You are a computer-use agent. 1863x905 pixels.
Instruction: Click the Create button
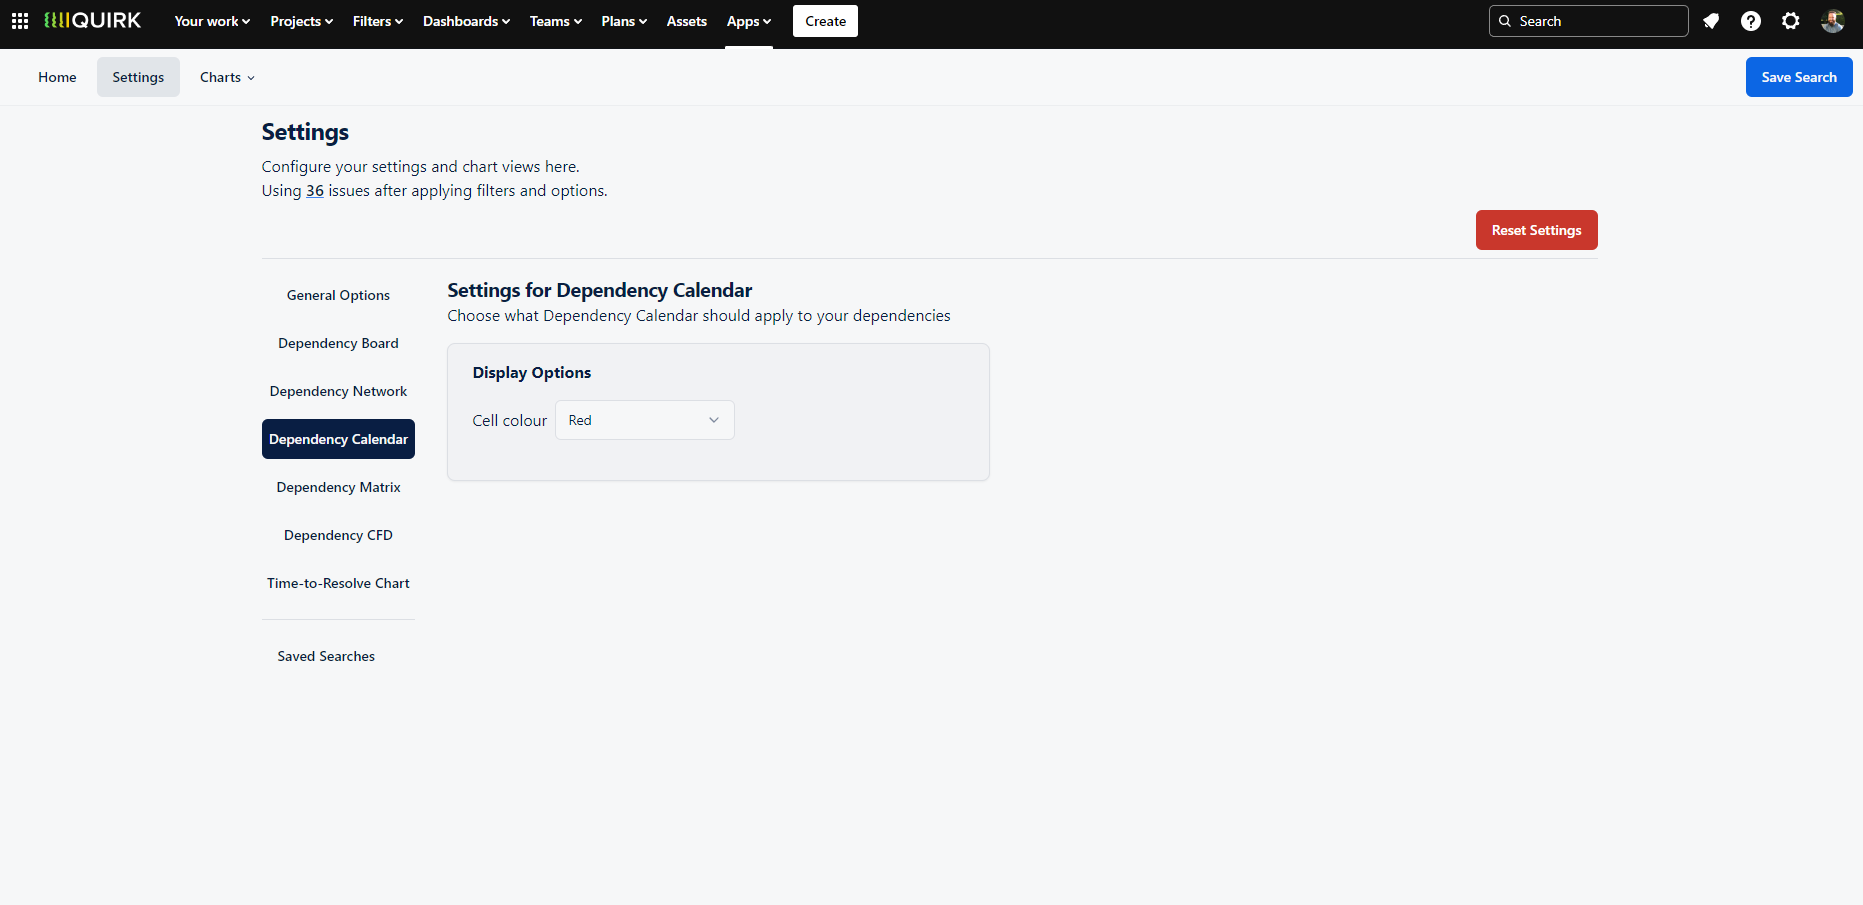coord(825,21)
